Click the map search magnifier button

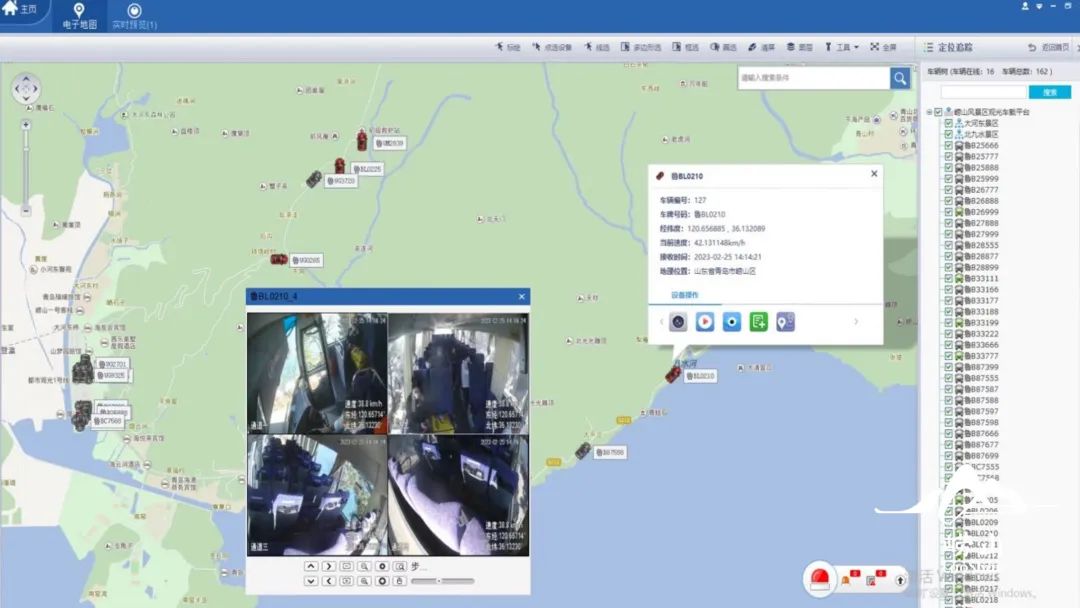pyautogui.click(x=900, y=78)
